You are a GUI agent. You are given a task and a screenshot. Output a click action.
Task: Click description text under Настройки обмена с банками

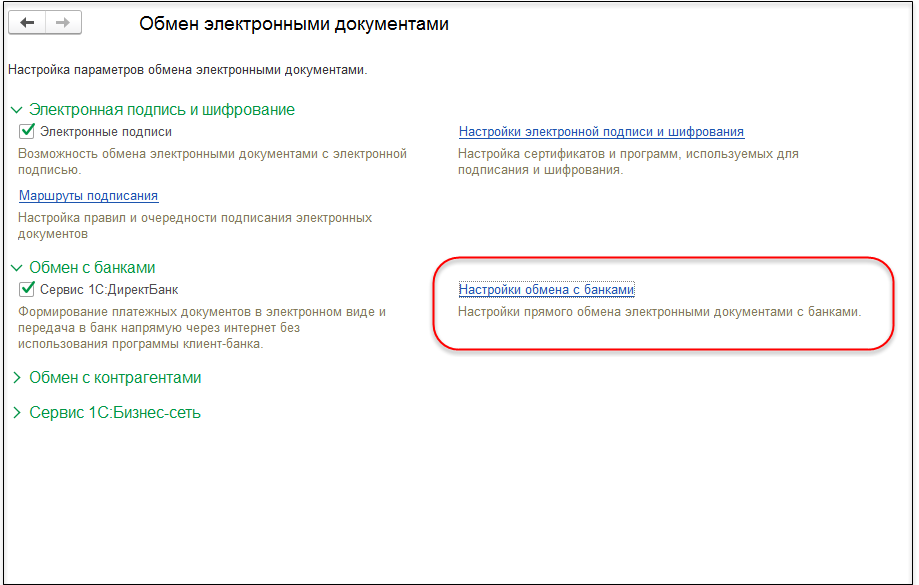[659, 312]
